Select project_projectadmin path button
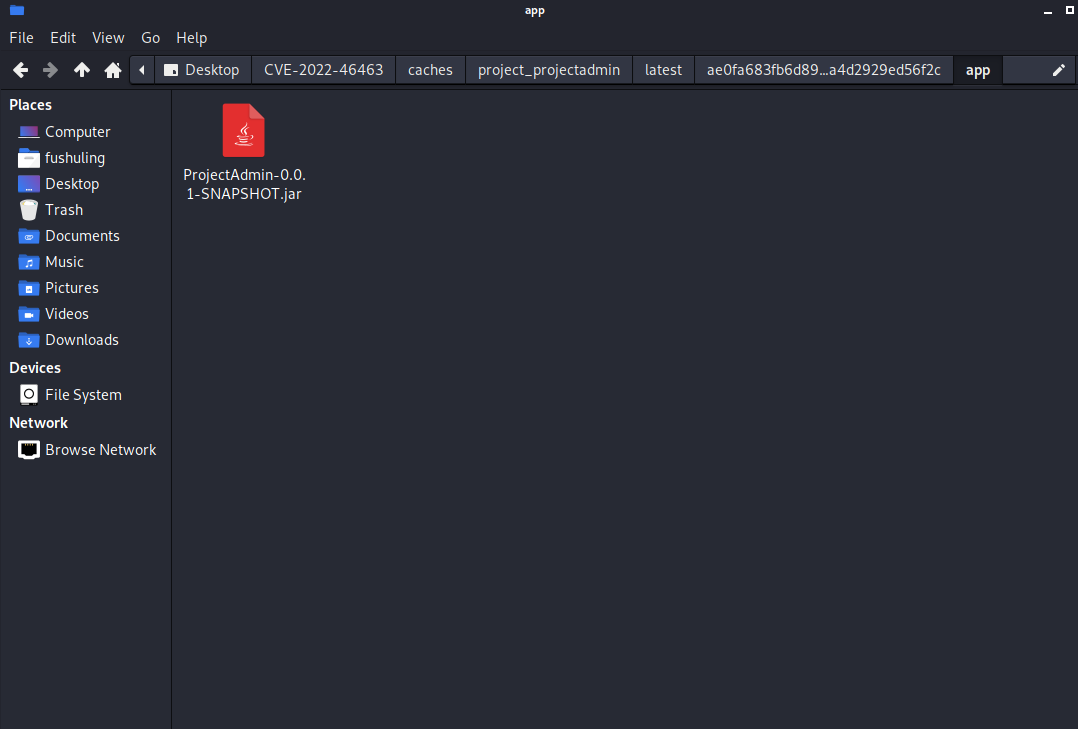 pyautogui.click(x=548, y=70)
